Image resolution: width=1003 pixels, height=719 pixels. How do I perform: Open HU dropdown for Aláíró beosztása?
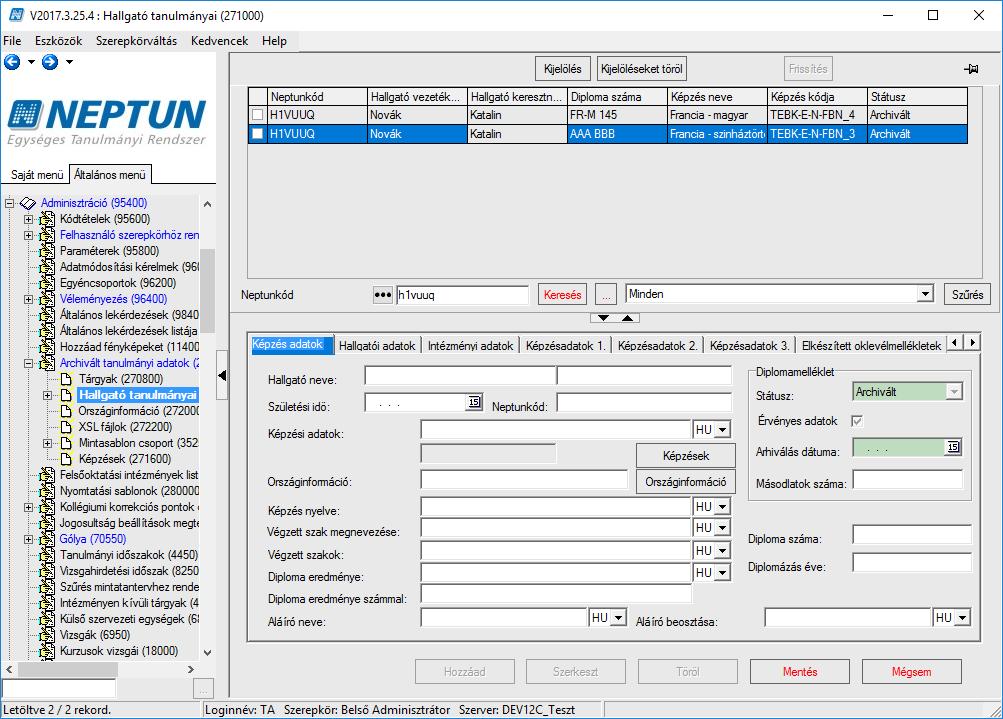[x=963, y=618]
